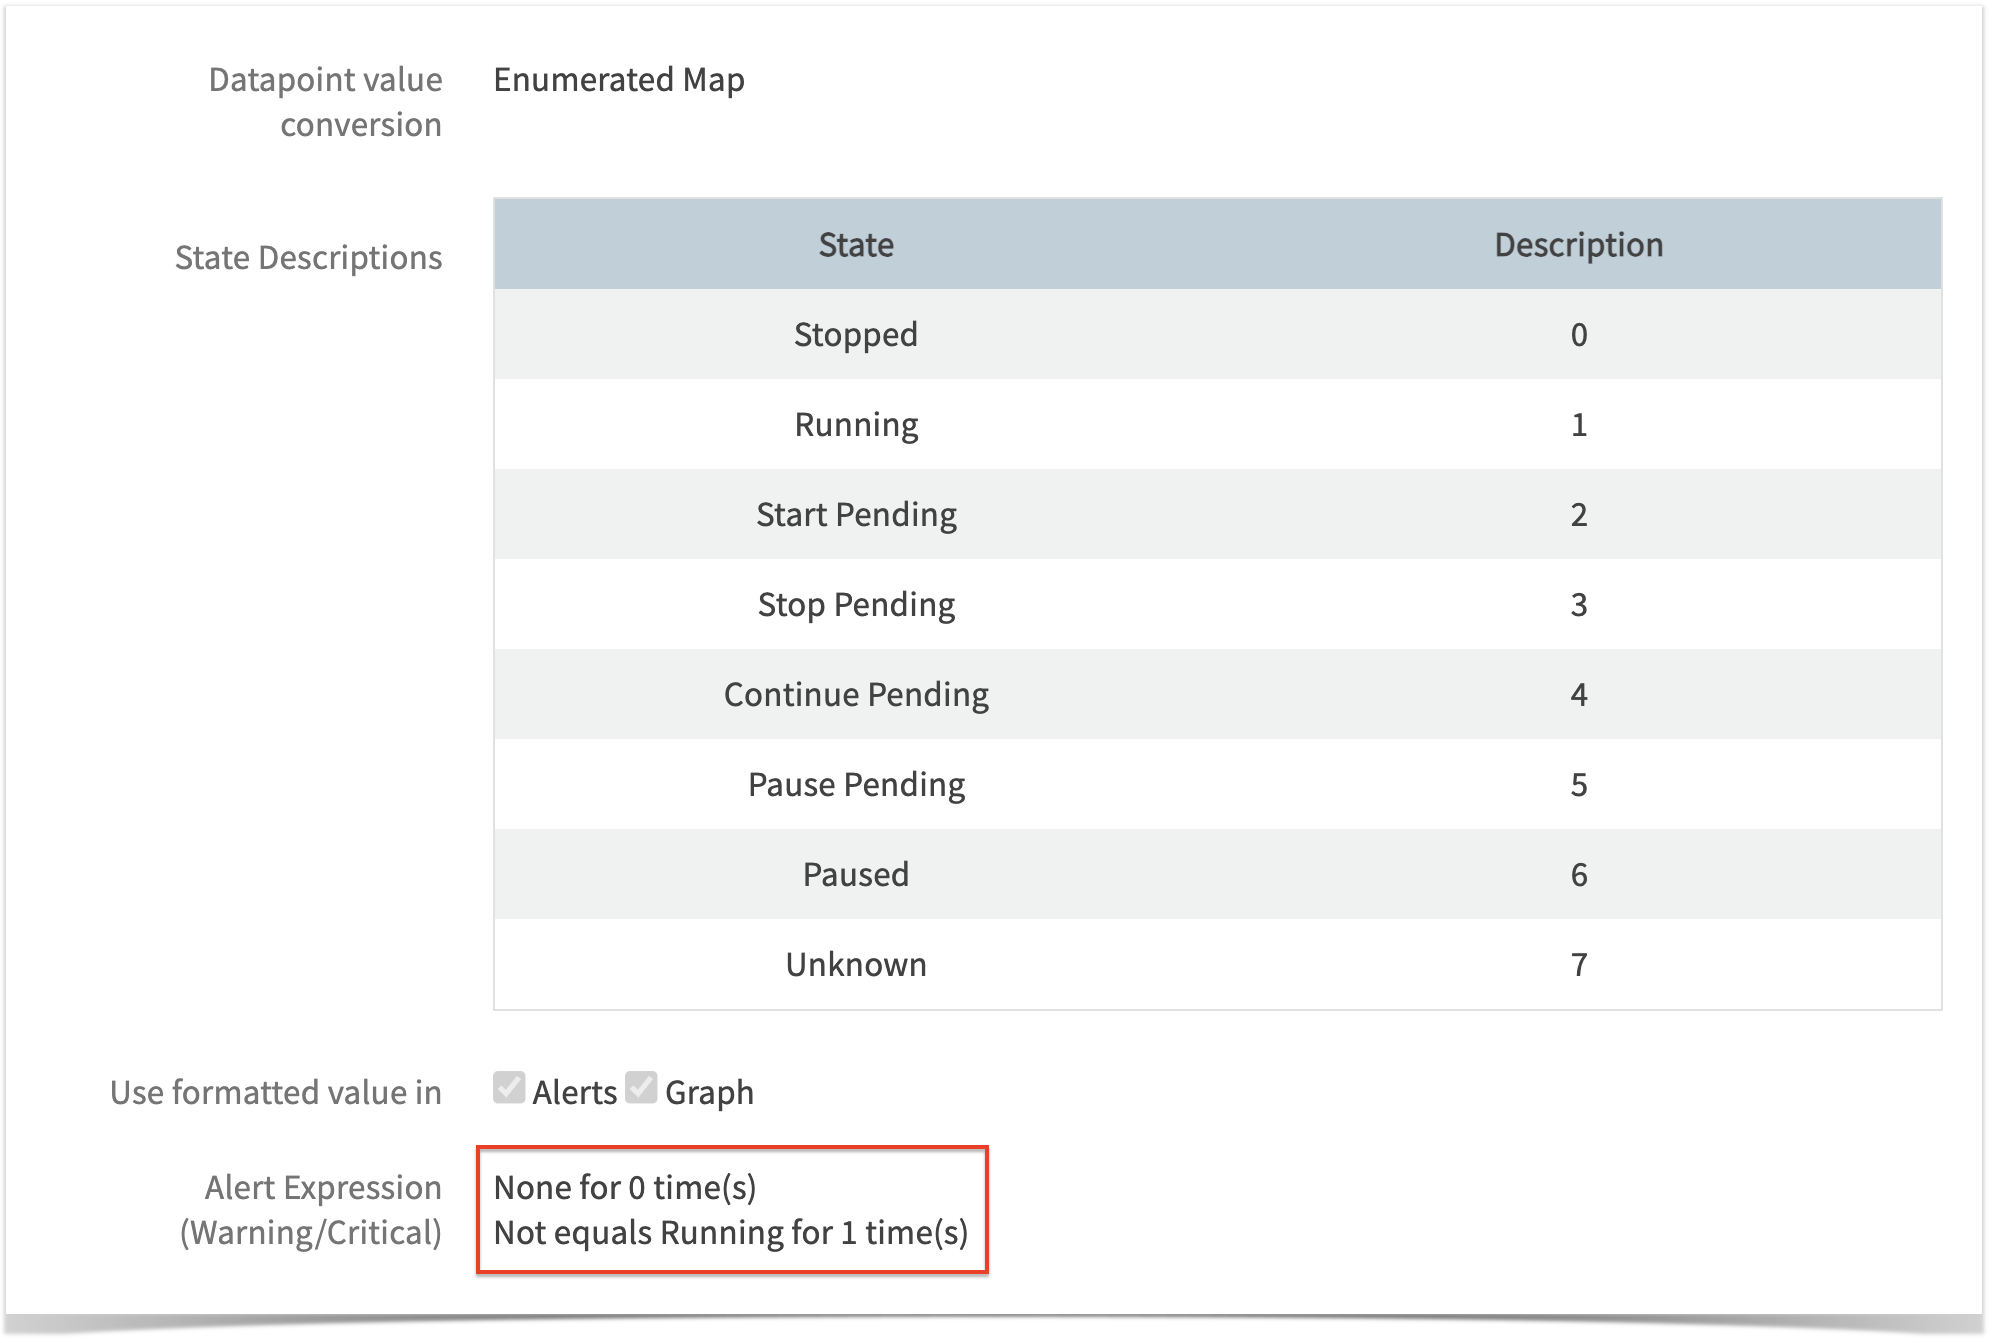1996x1343 pixels.
Task: Edit the critical expression Not equals Running
Action: click(x=731, y=1234)
